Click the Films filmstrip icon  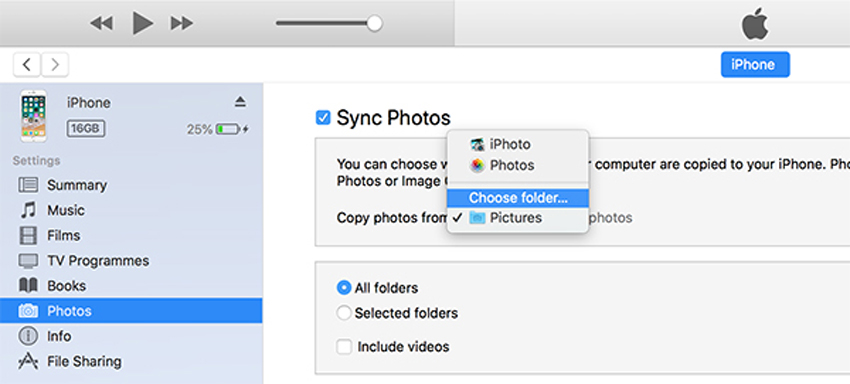pyautogui.click(x=28, y=235)
